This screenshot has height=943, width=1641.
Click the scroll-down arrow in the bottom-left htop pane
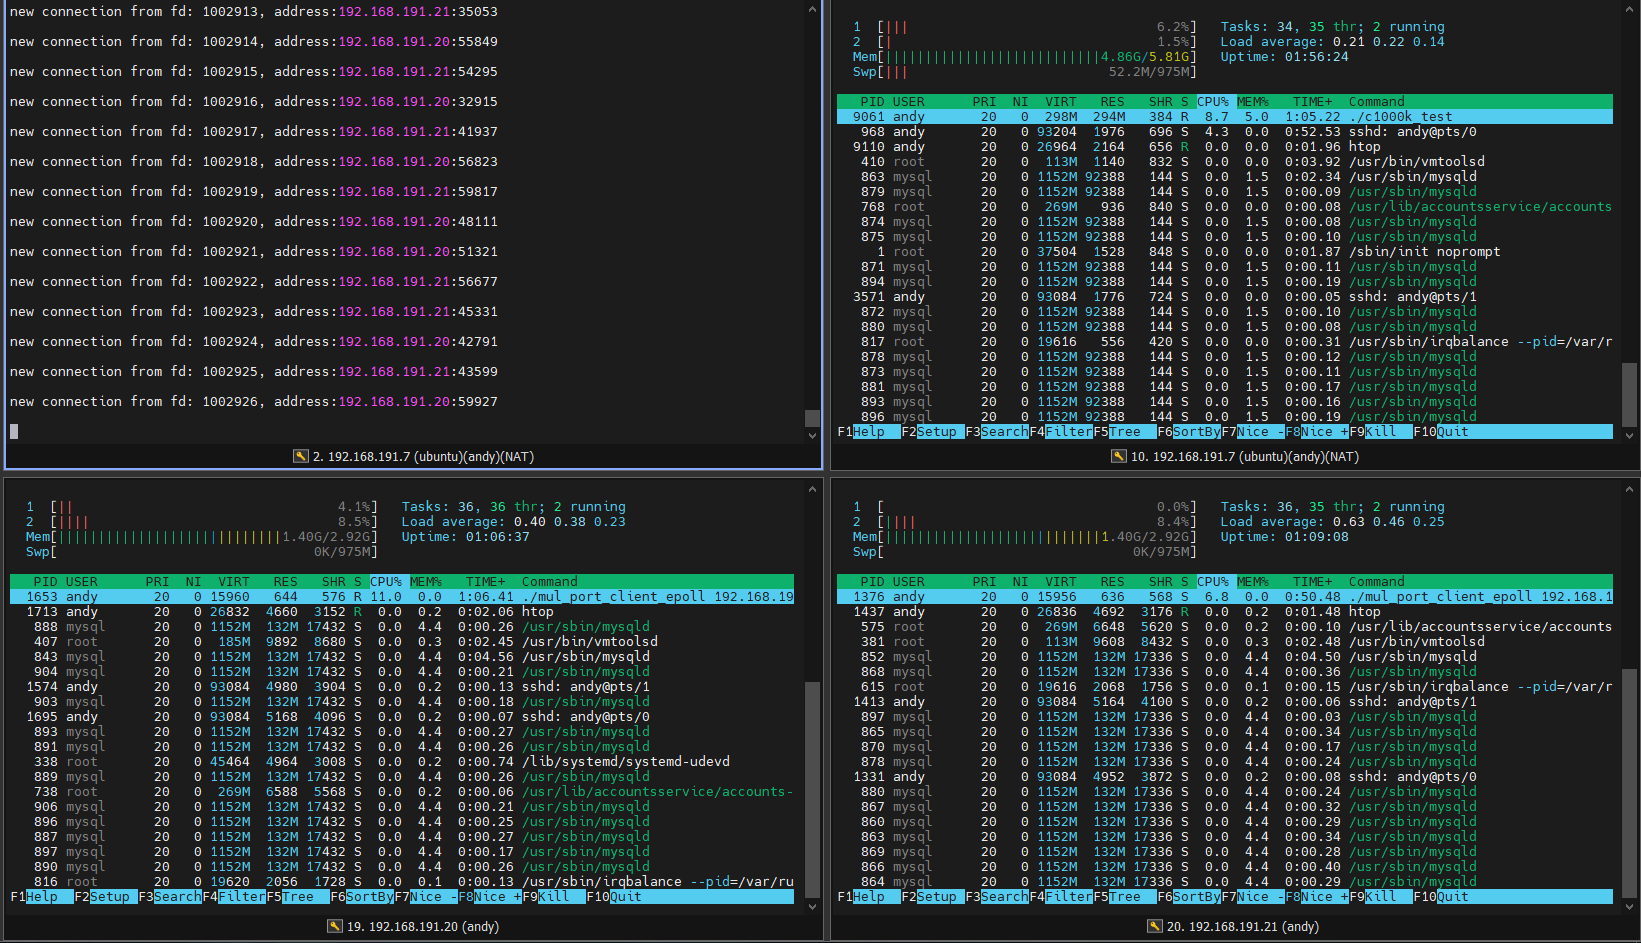click(812, 906)
